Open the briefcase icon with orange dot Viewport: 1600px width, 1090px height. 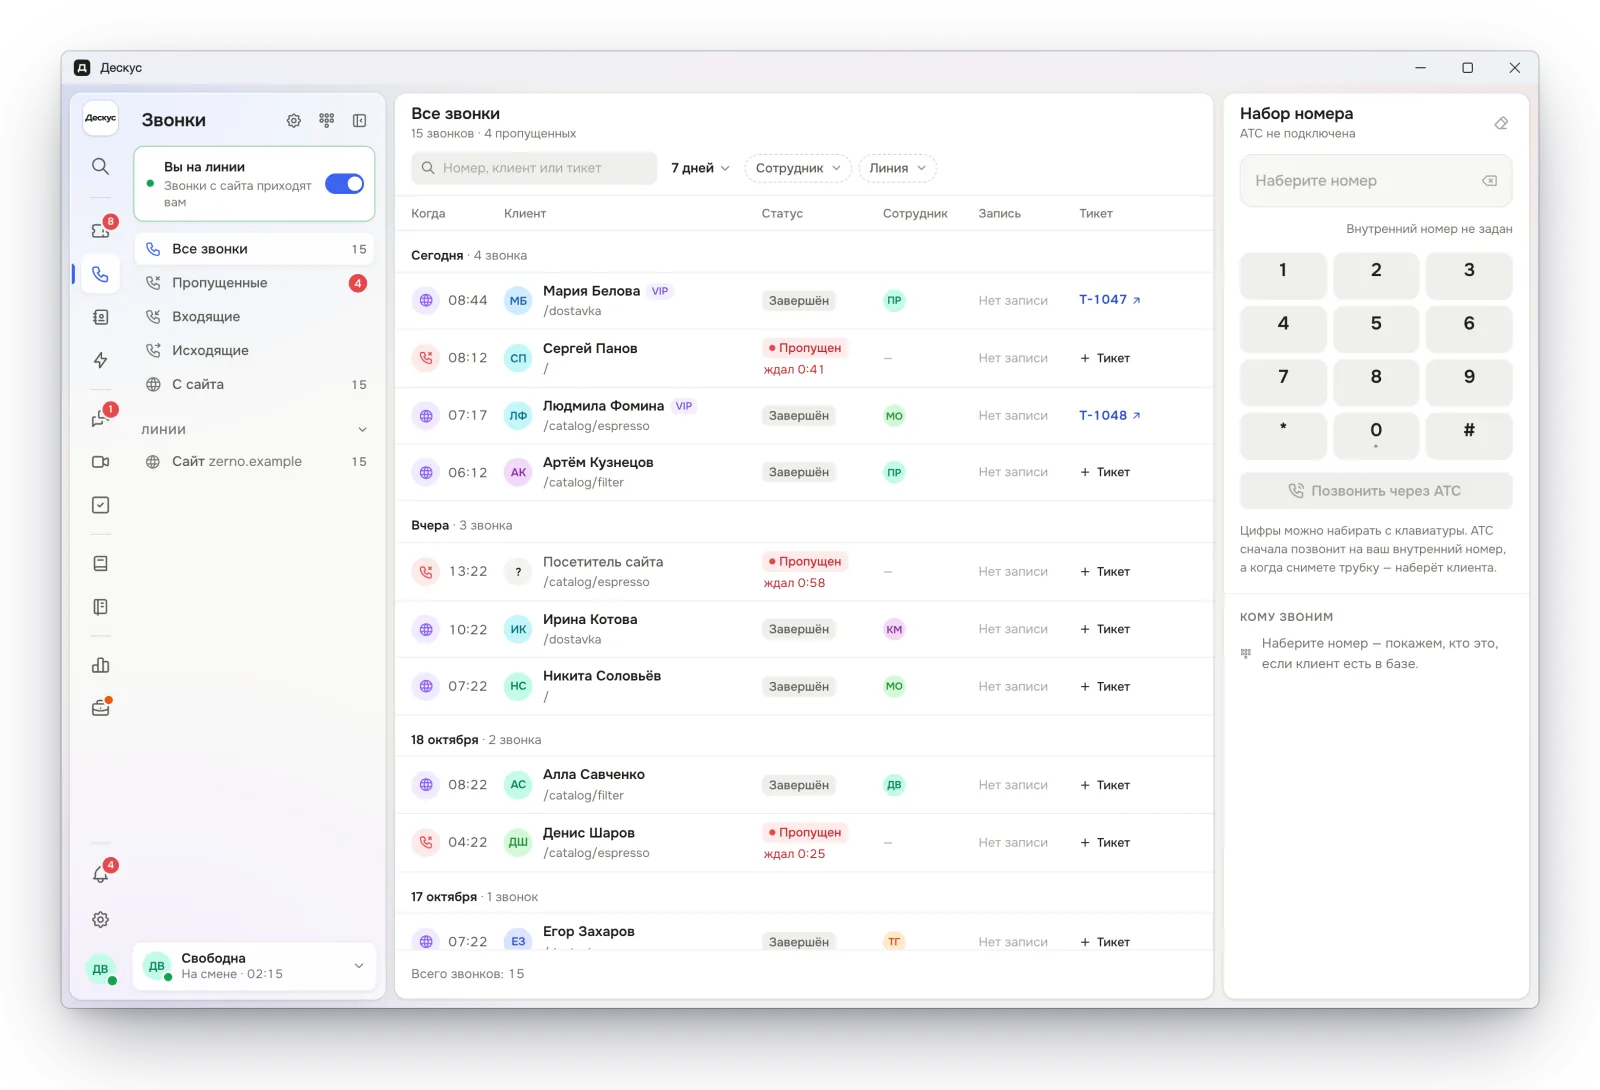[x=100, y=708]
